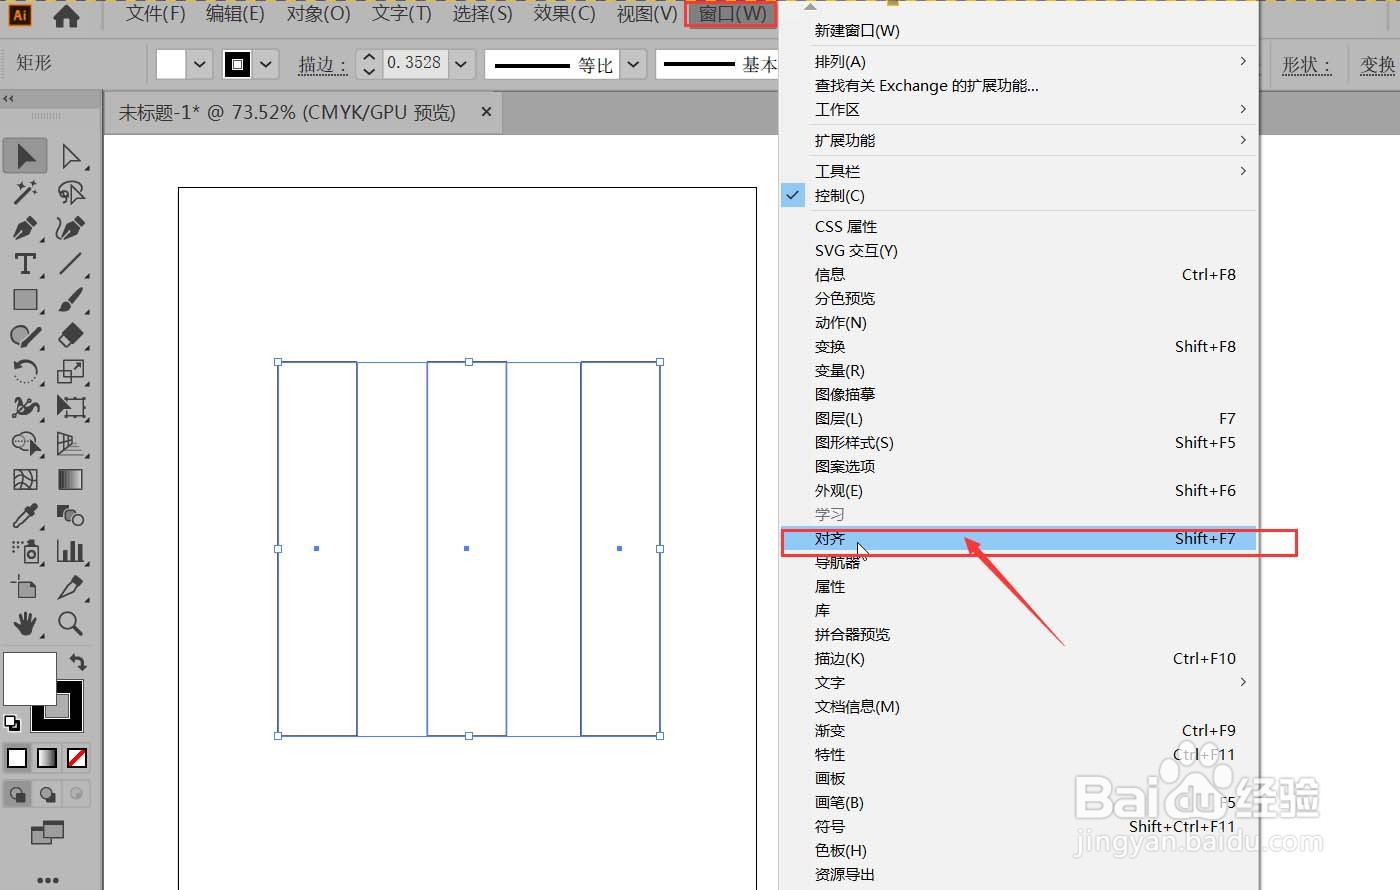Select the Hand tool
The image size is (1400, 890).
[x=25, y=624]
